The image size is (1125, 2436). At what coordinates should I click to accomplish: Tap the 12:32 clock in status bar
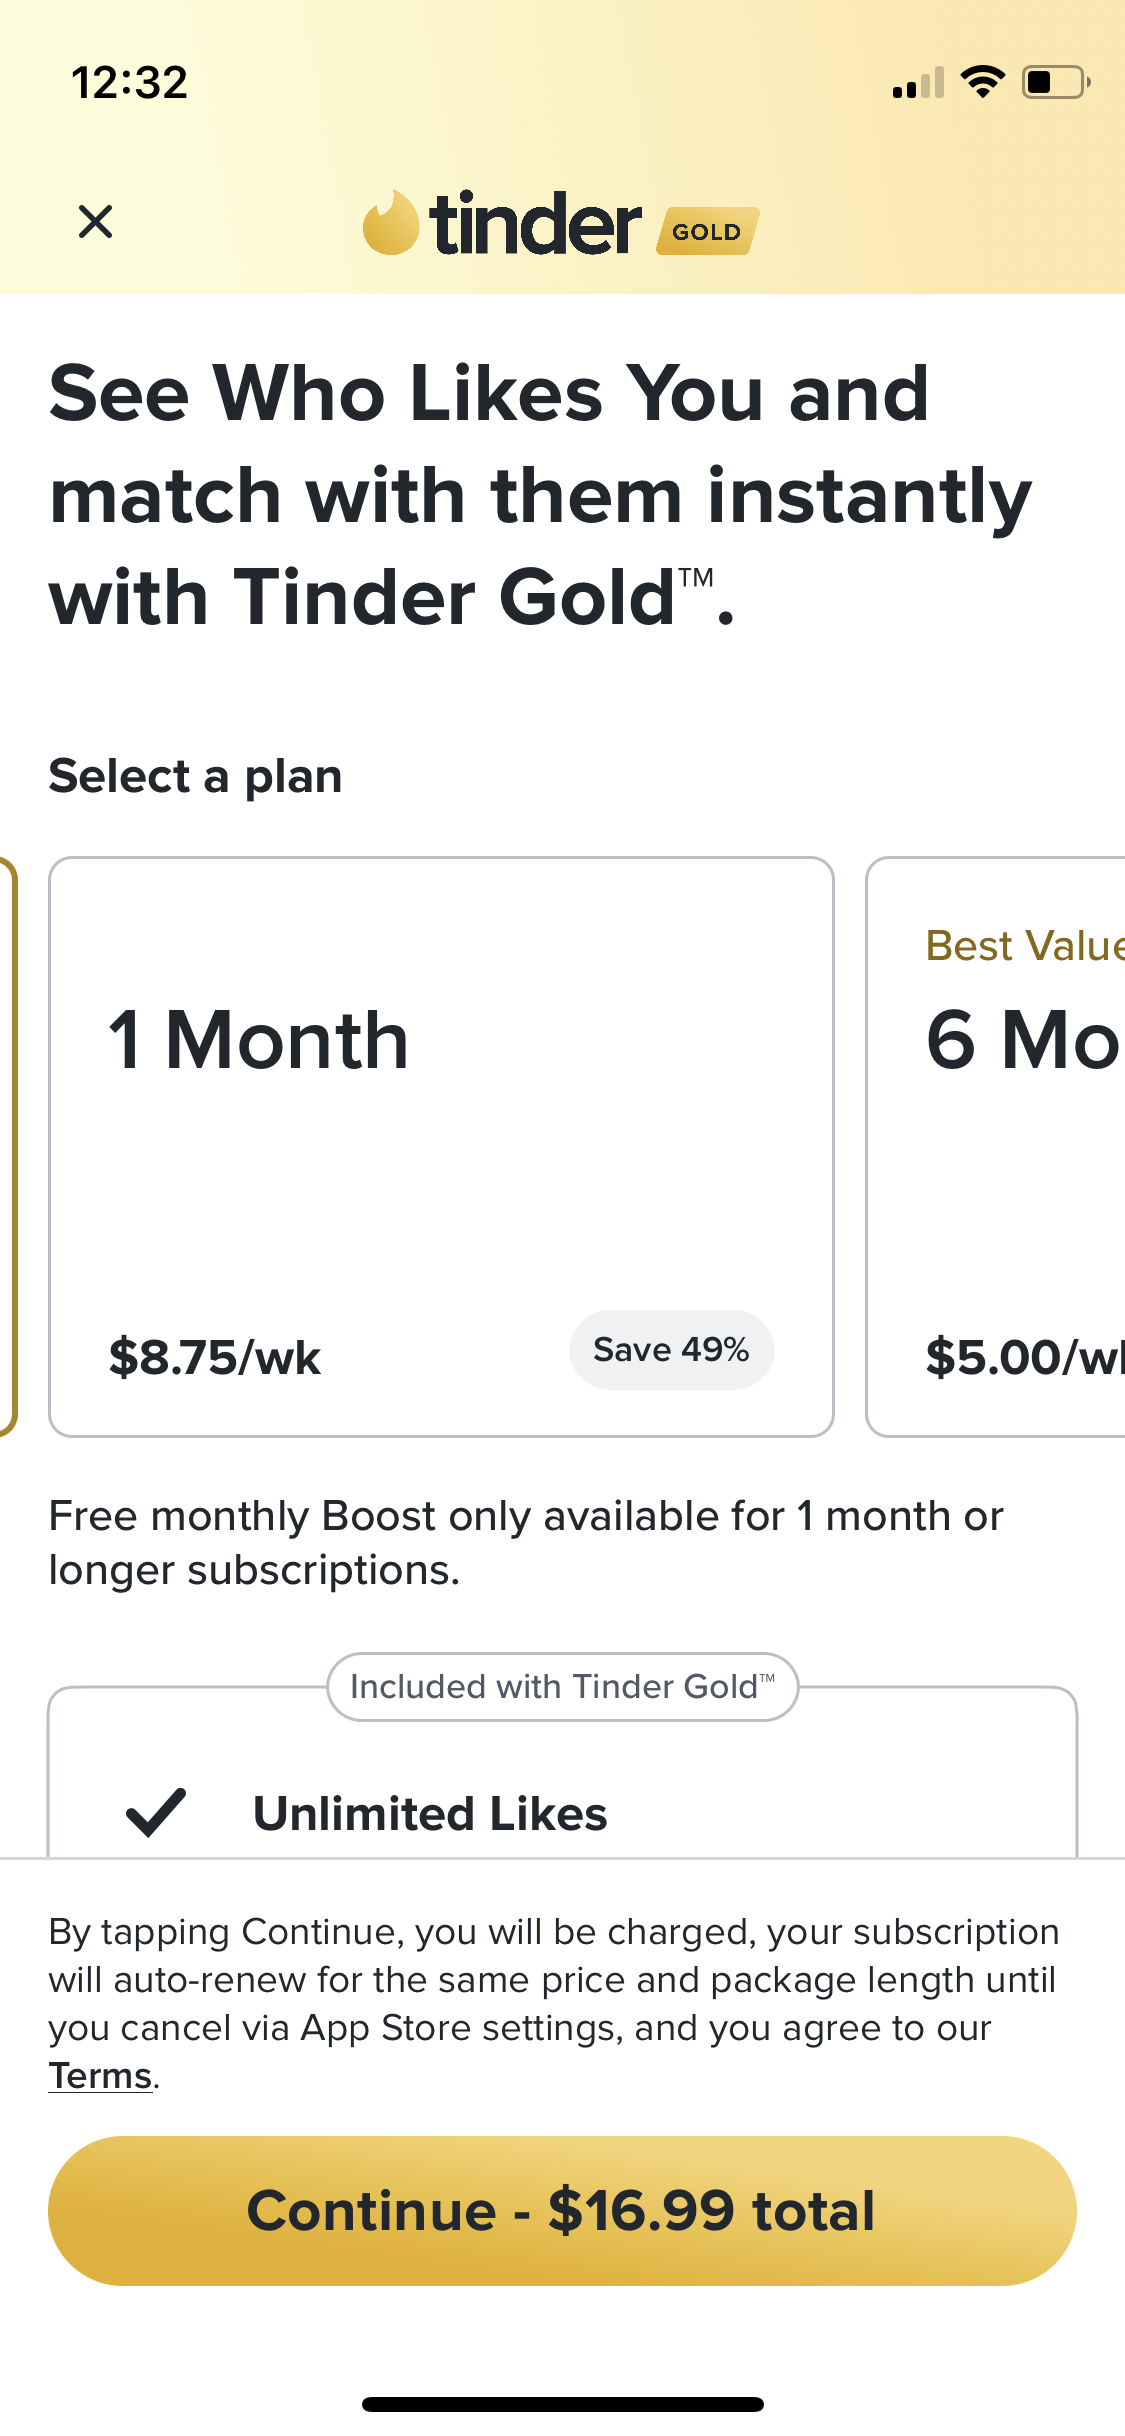click(129, 82)
